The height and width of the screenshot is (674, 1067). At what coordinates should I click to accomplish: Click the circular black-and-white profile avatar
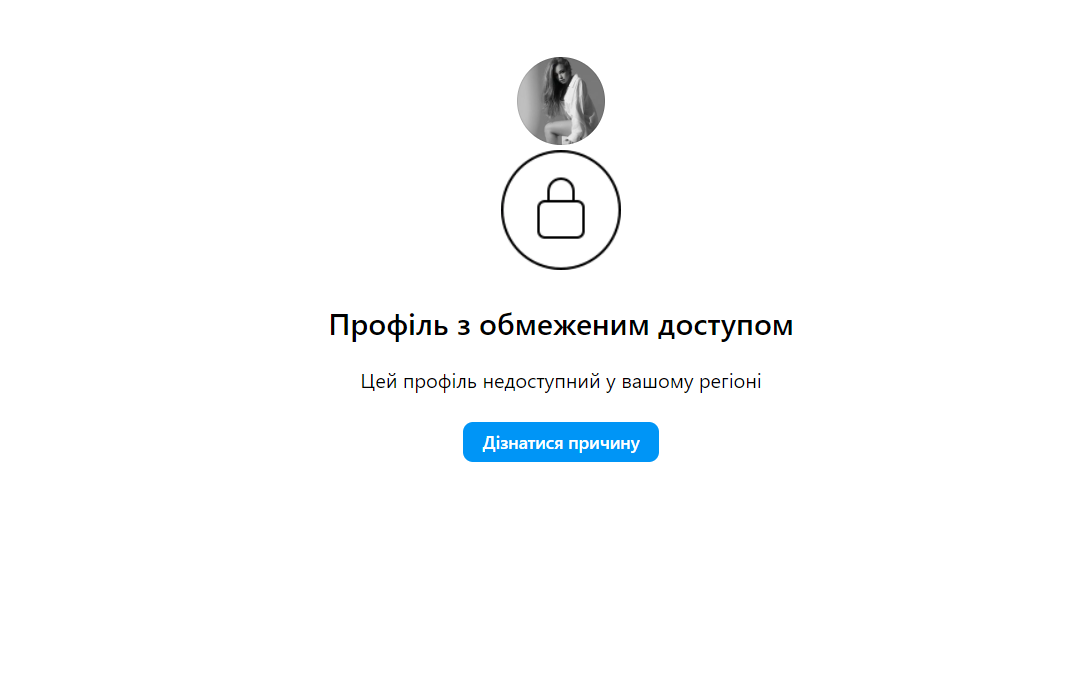coord(561,101)
